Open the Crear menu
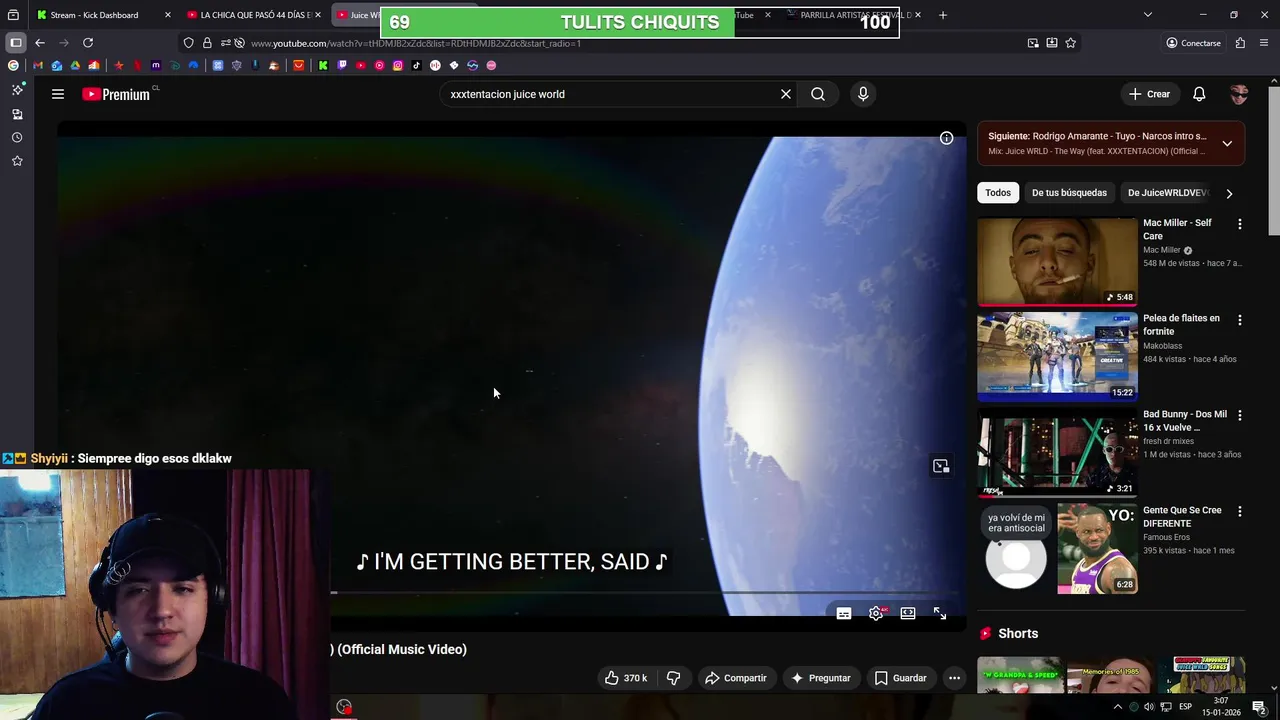 pos(1149,94)
